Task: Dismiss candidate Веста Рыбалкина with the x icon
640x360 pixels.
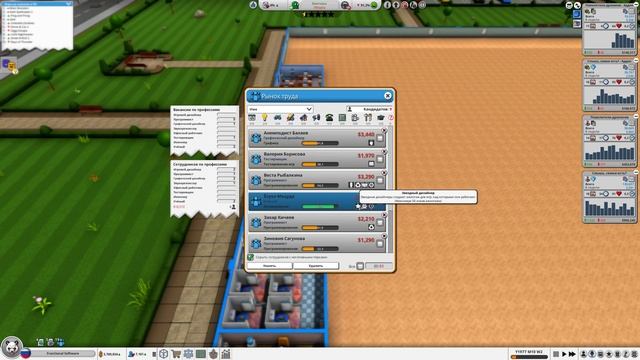Action: tap(384, 173)
